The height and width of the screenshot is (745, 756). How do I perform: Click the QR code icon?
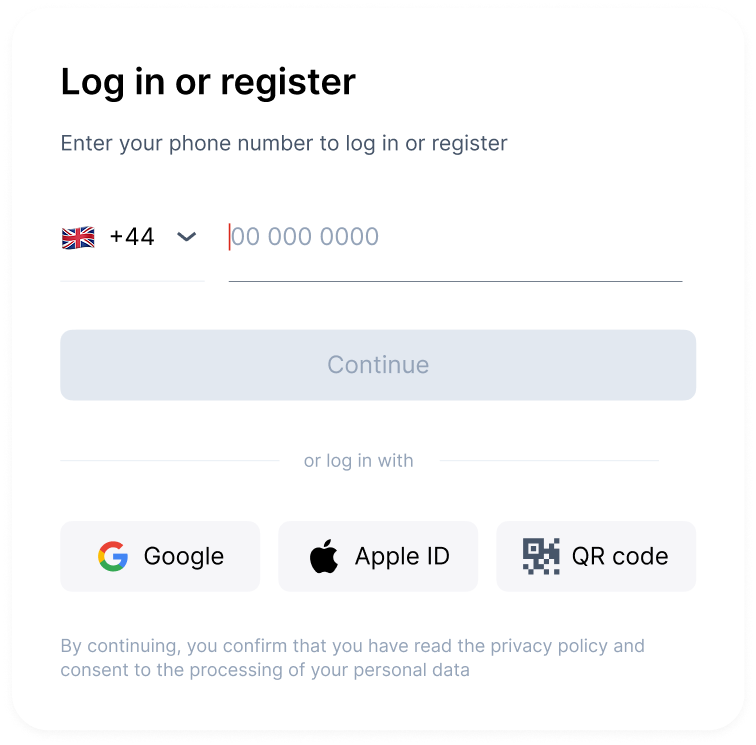click(x=541, y=556)
